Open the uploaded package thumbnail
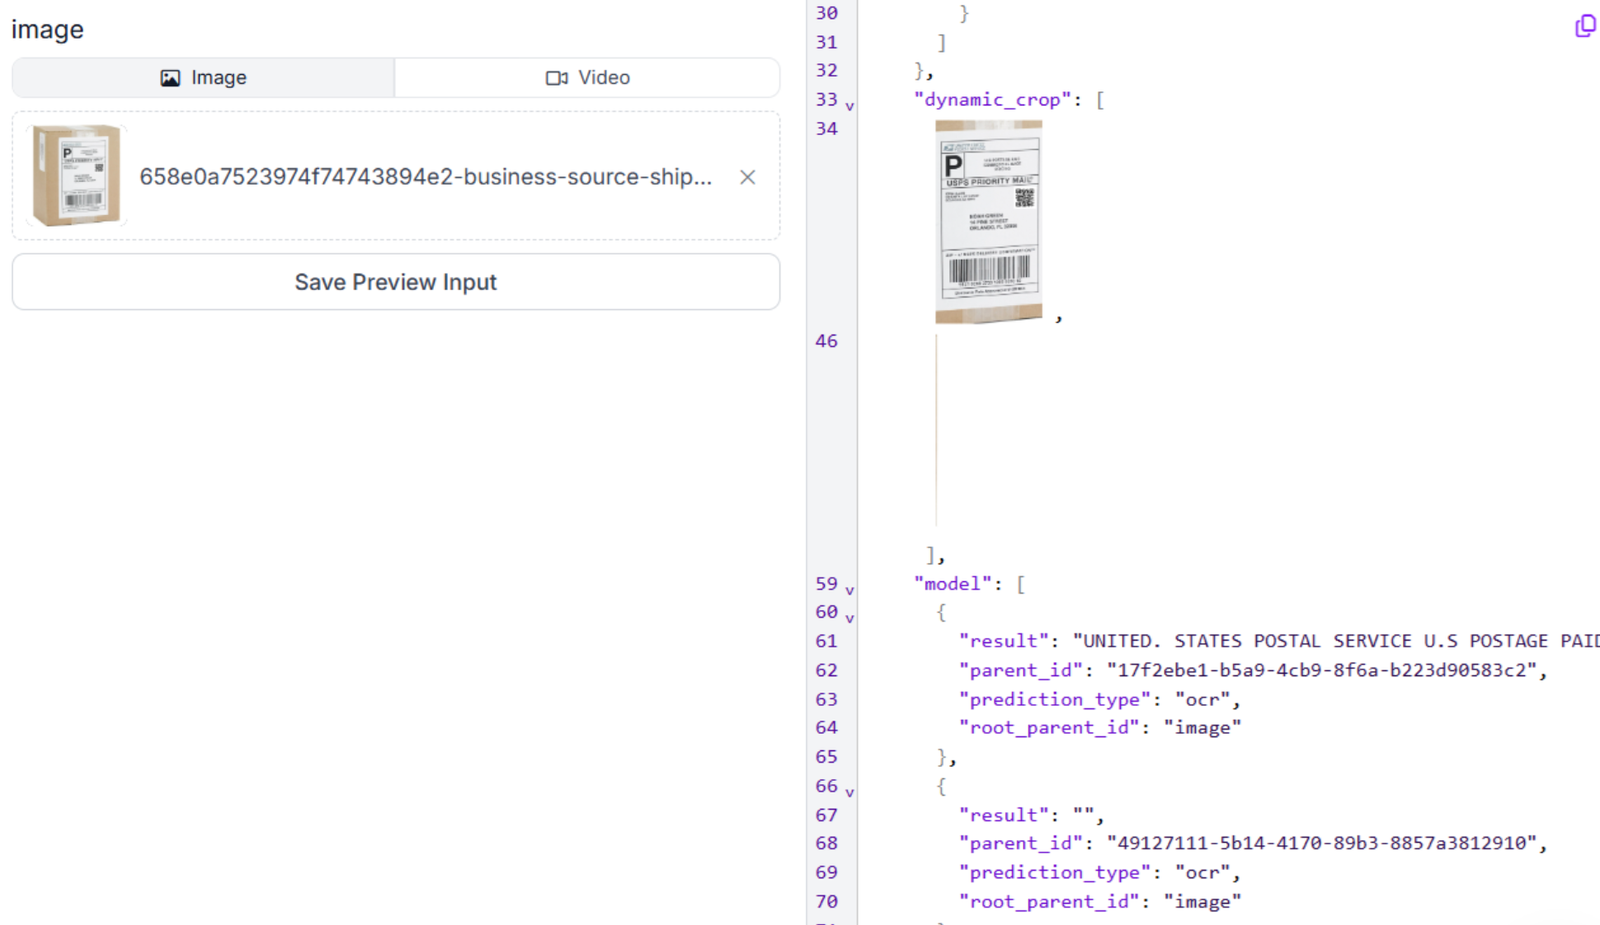 76,175
